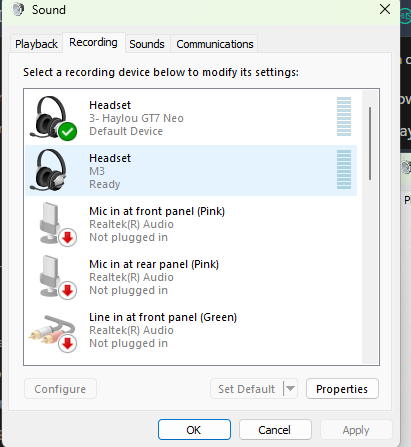This screenshot has width=411, height=447.
Task: Click the 'Ready' status under M3
Action: [105, 184]
